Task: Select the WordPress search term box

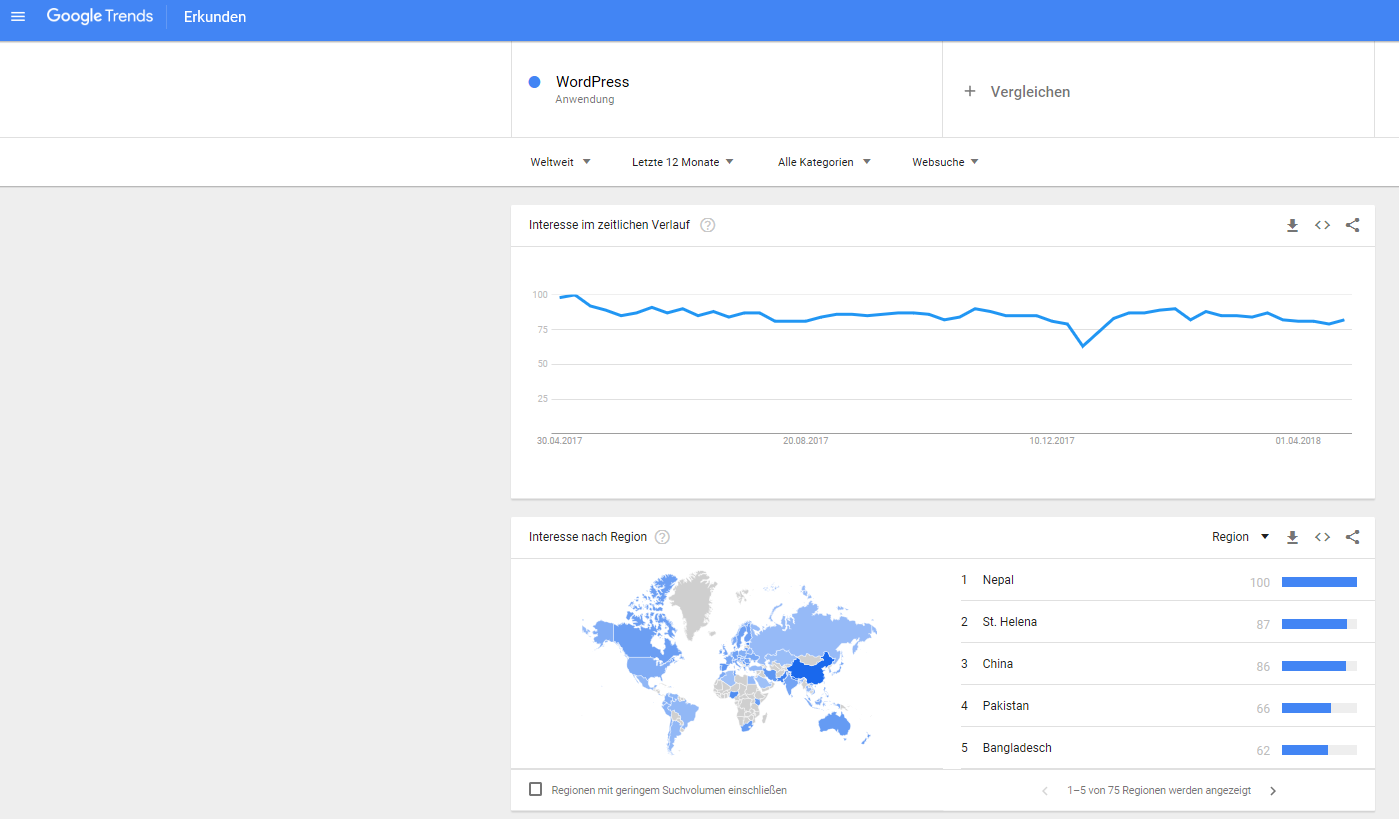Action: pyautogui.click(x=727, y=90)
